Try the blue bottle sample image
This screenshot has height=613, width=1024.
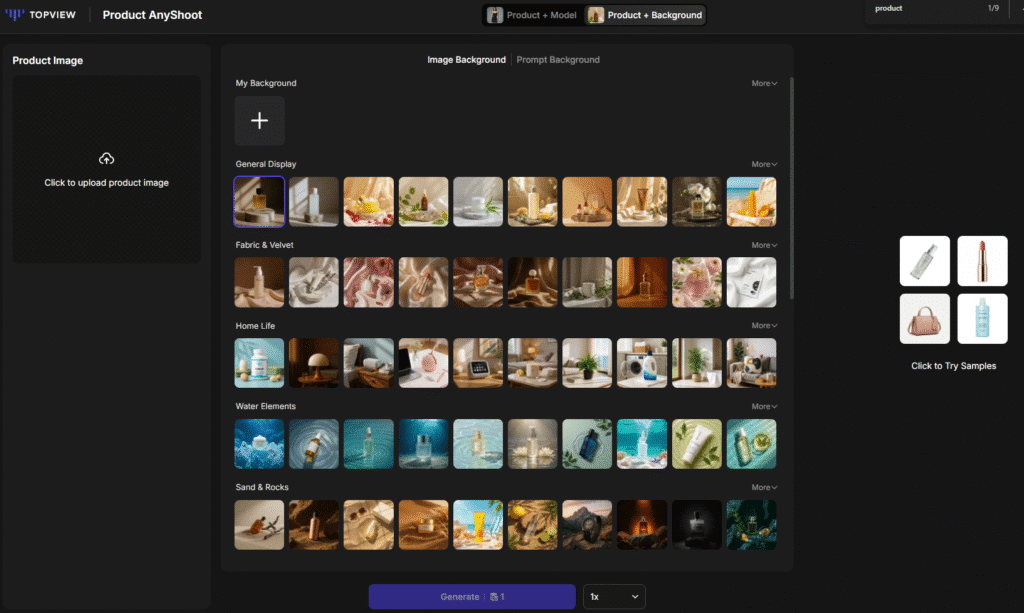(x=982, y=318)
